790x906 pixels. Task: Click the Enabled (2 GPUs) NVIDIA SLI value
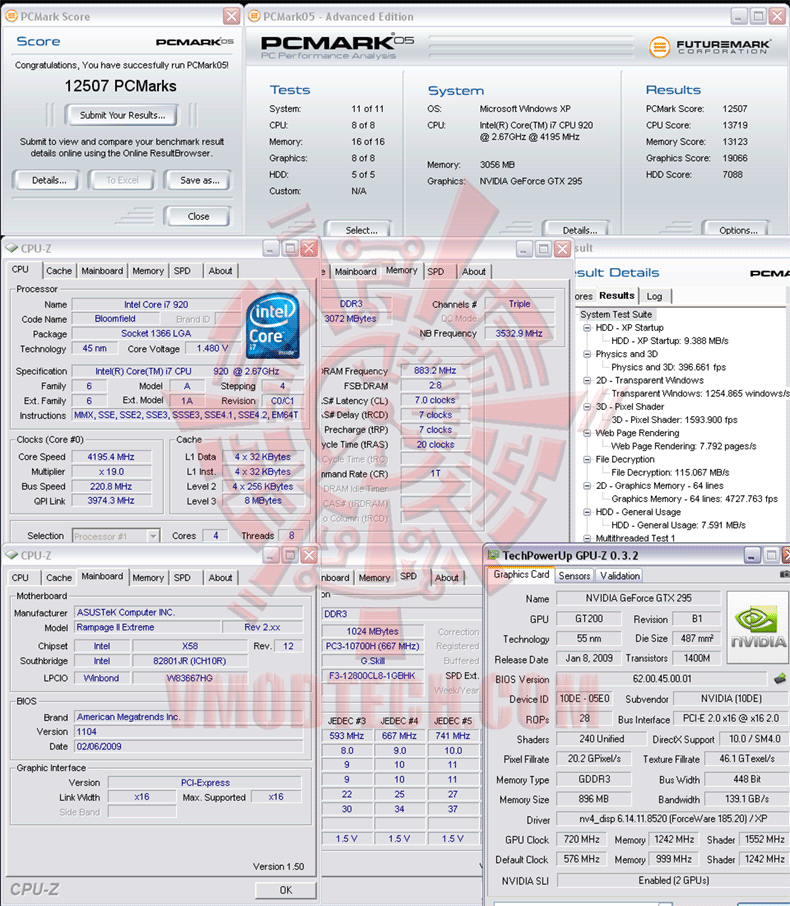[x=673, y=880]
